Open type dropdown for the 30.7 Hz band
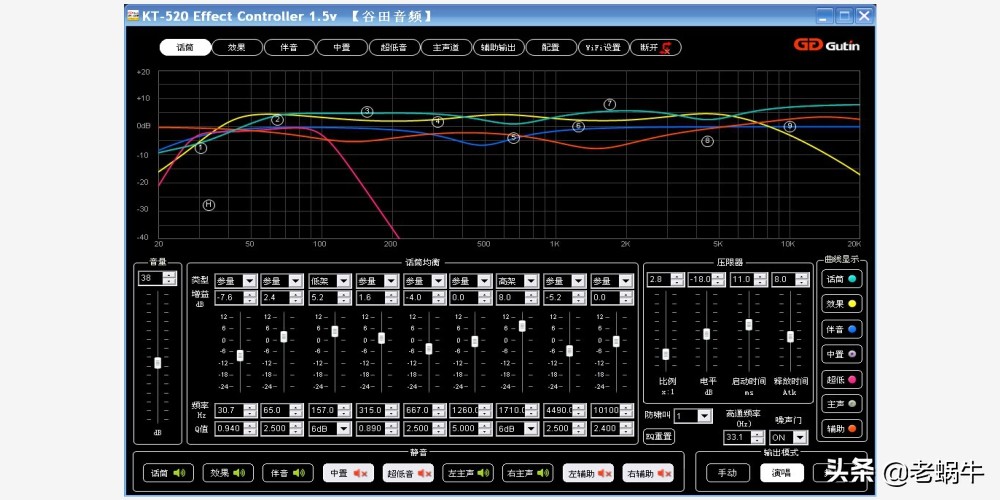Viewport: 1000px width, 500px height. (250, 281)
